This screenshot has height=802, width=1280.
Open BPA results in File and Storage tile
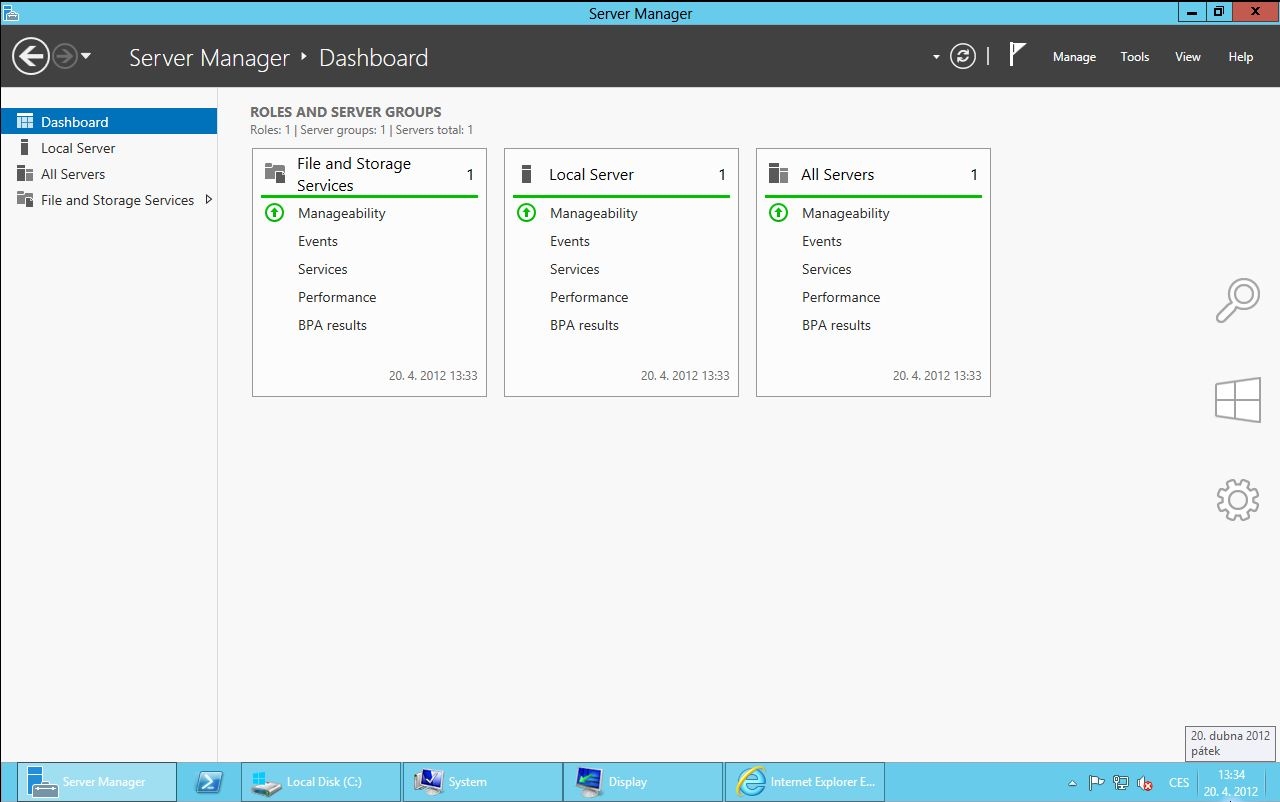pyautogui.click(x=332, y=325)
